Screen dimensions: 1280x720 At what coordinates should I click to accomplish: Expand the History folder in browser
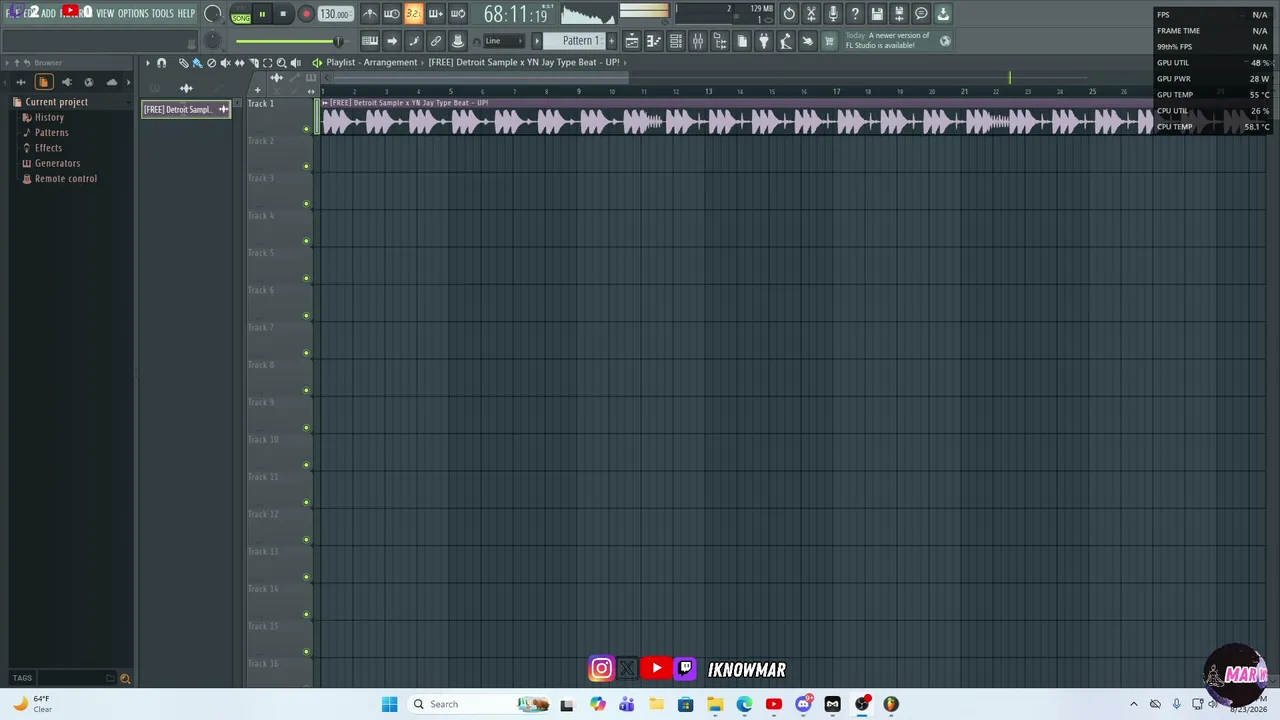tap(49, 117)
